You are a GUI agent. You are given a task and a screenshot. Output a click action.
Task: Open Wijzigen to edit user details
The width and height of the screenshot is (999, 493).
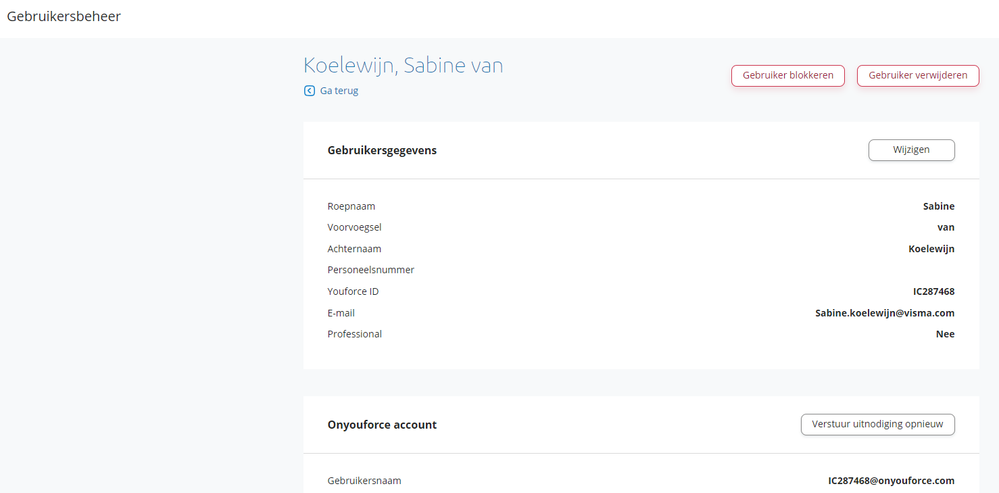click(x=911, y=150)
